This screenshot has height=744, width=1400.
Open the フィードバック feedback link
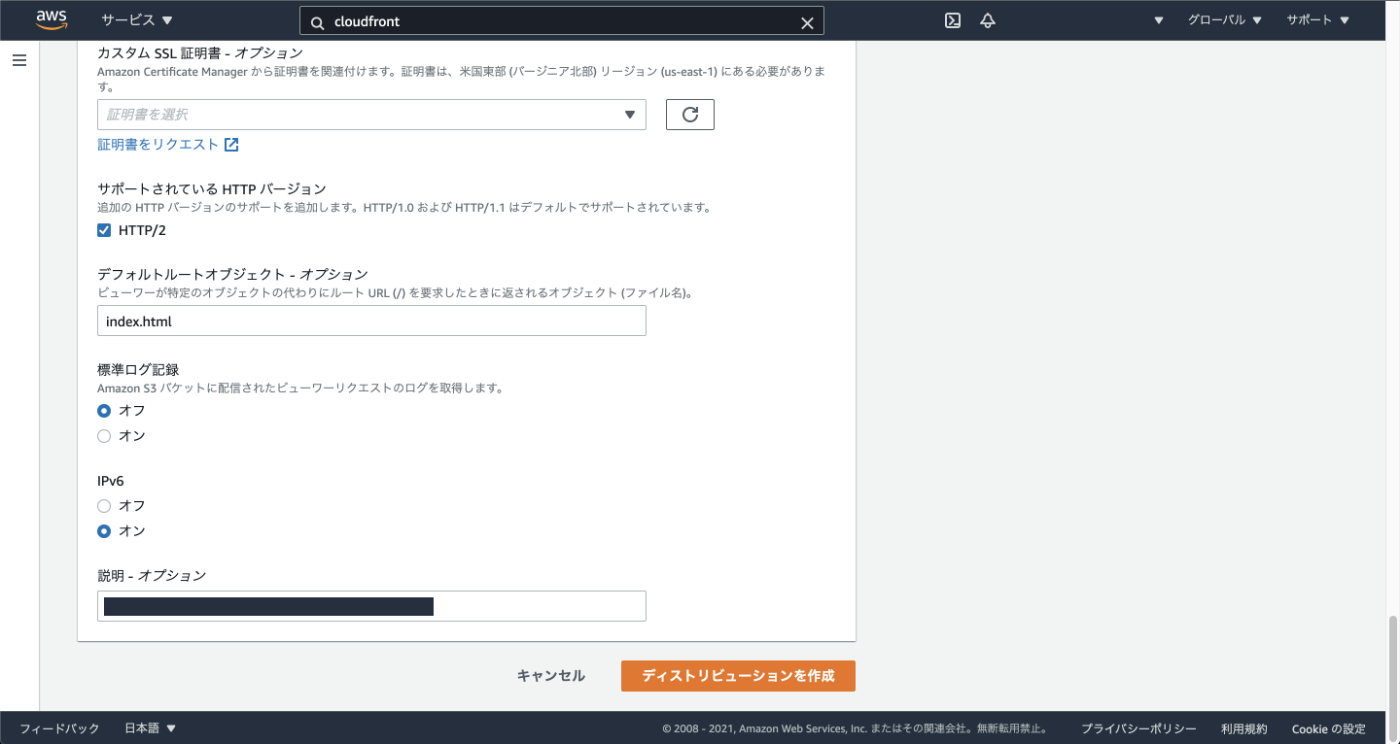(x=60, y=729)
